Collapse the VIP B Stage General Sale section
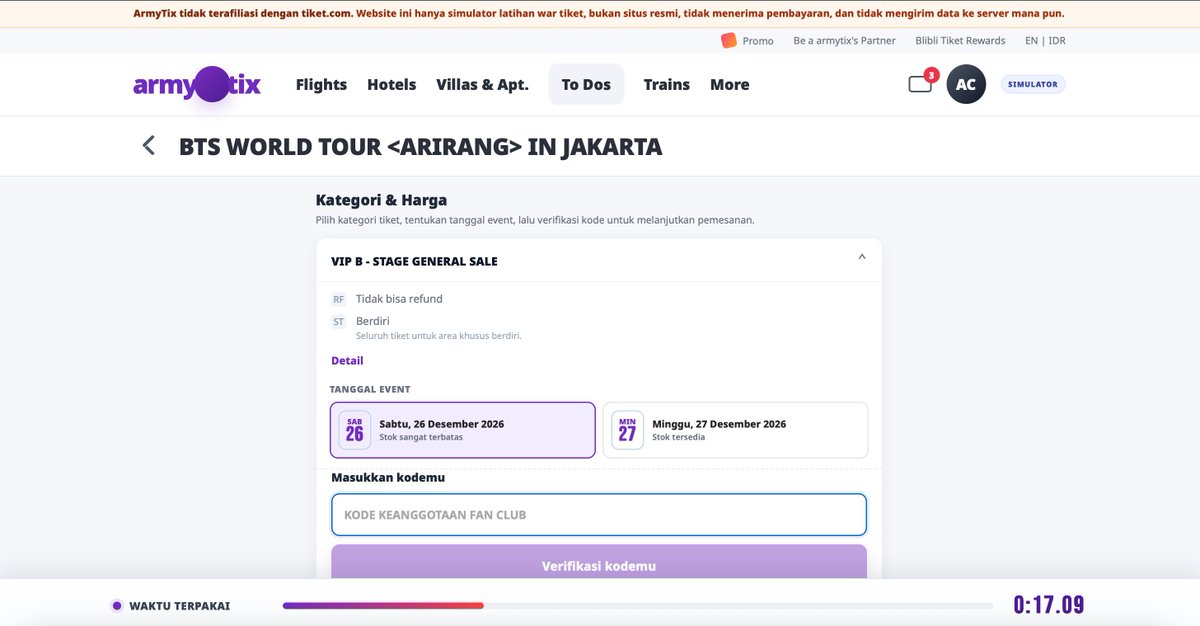 862,257
